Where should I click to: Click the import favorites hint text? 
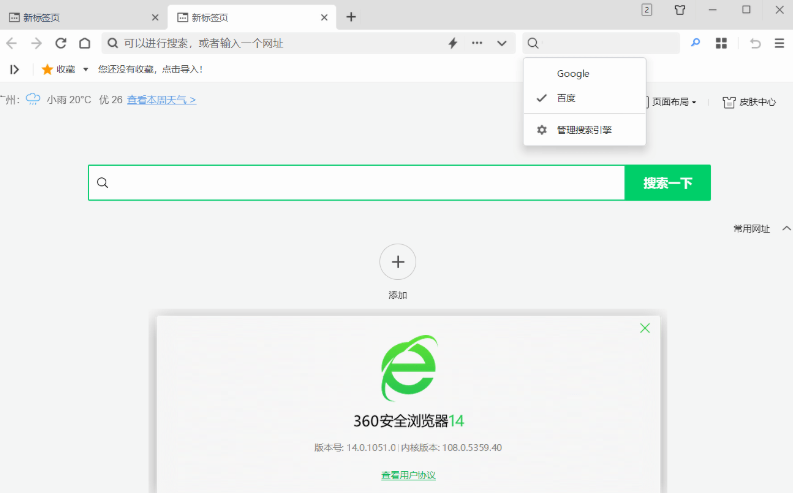150,69
